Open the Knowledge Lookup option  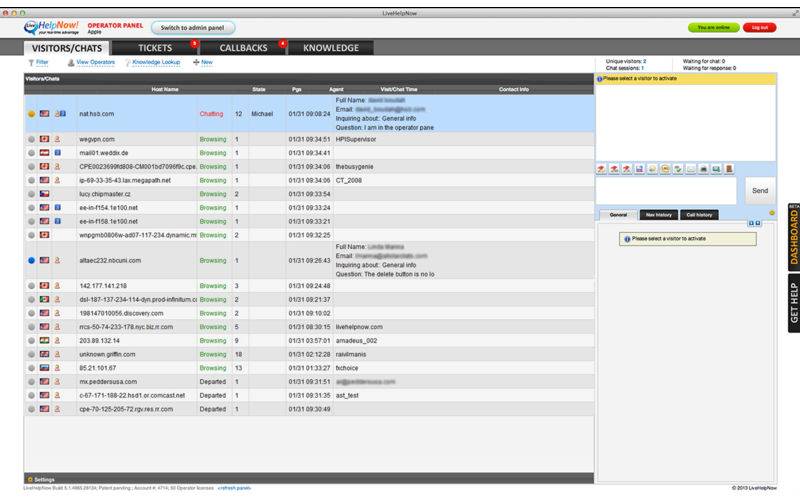point(156,62)
